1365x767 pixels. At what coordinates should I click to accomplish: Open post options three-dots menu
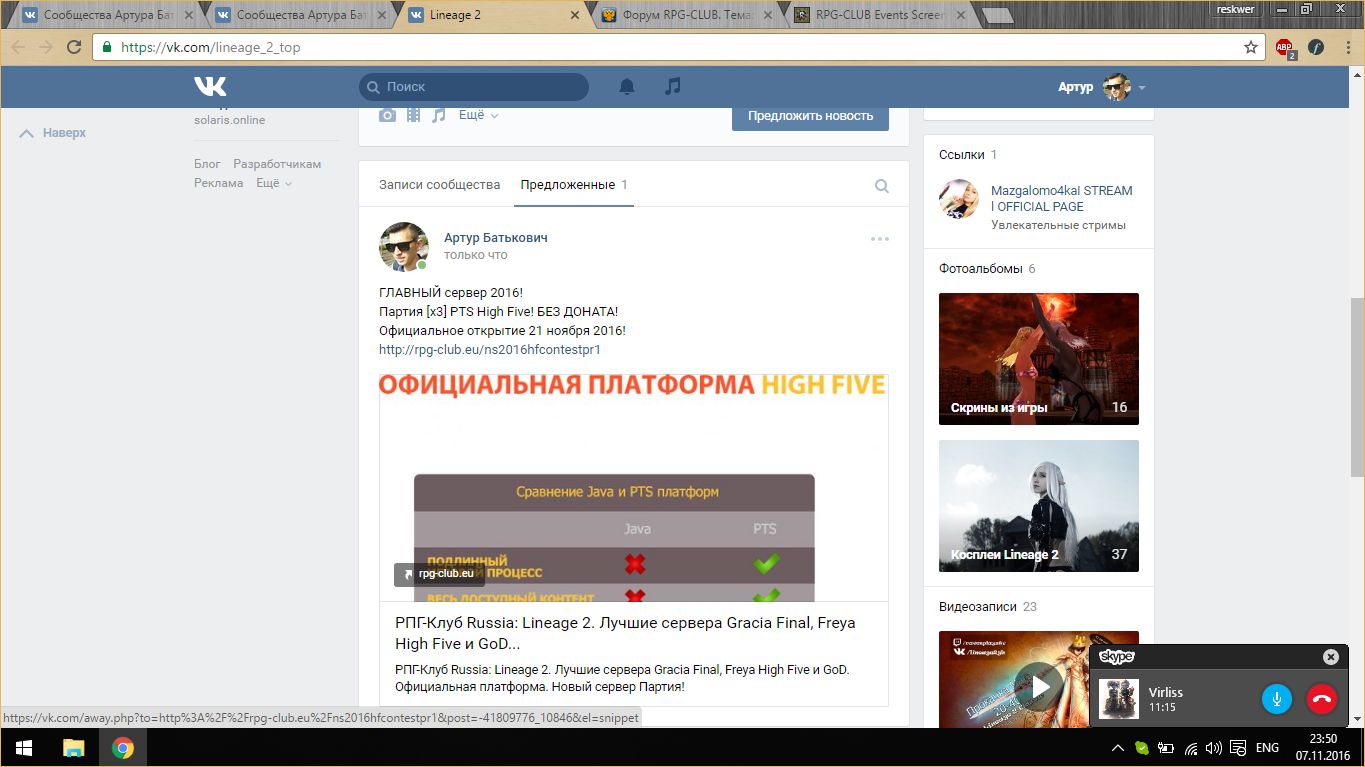click(880, 239)
